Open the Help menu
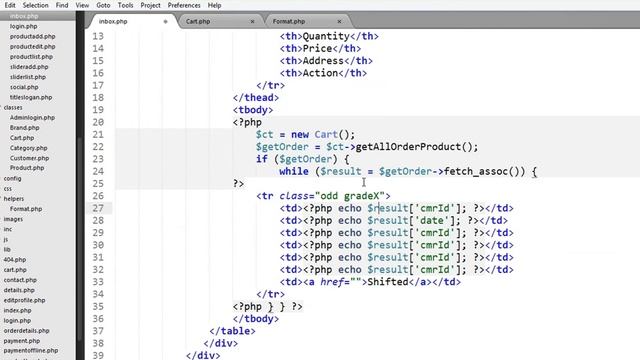Image resolution: width=640 pixels, height=360 pixels. coord(214,5)
